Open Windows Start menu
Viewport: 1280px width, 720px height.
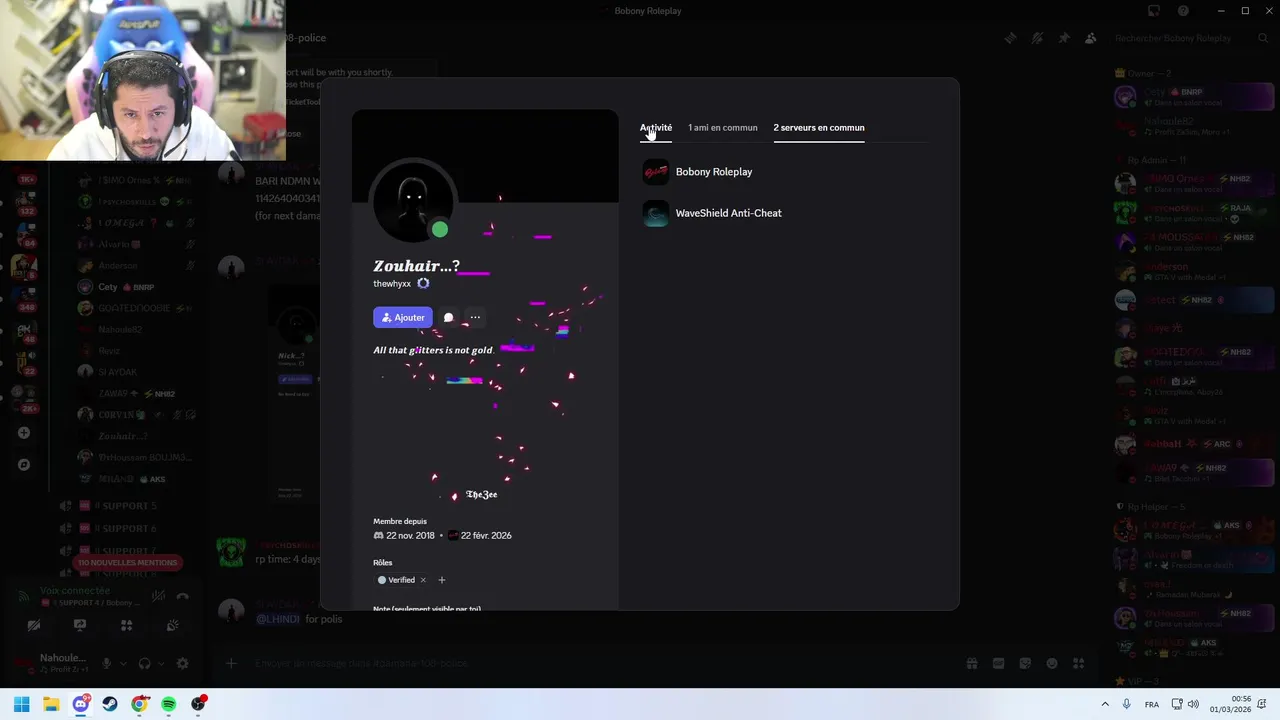pos(22,704)
